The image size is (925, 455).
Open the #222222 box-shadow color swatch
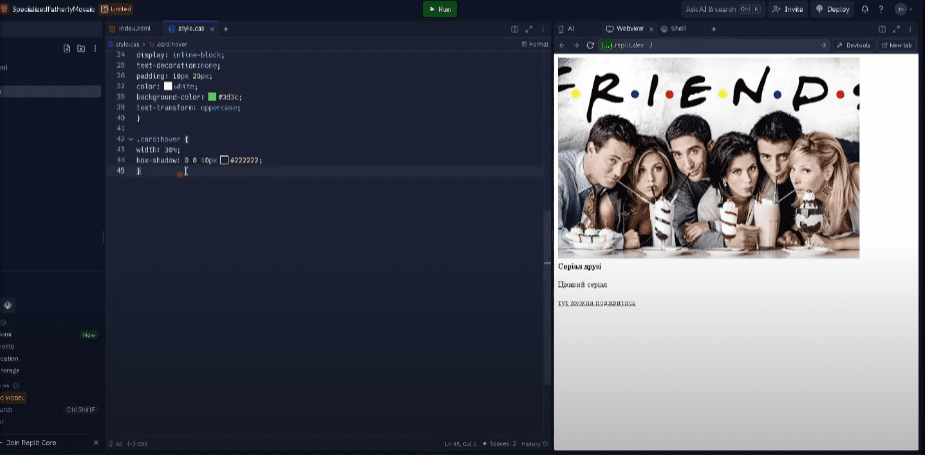[224, 160]
